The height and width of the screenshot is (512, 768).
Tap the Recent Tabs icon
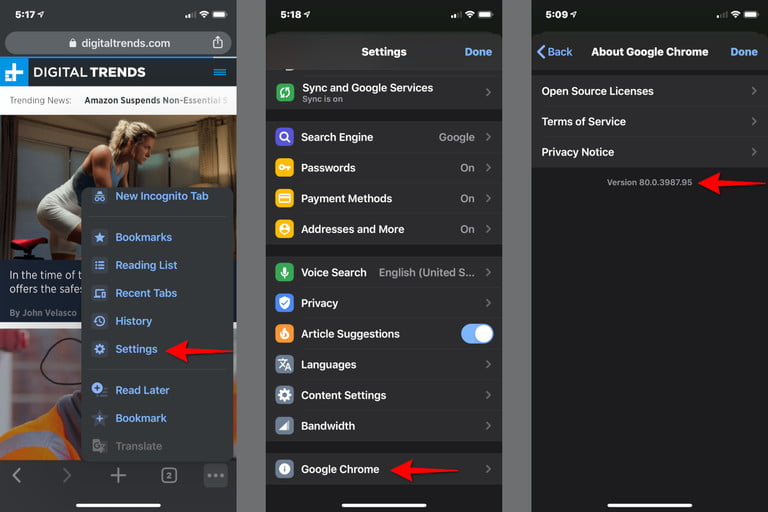coord(99,293)
